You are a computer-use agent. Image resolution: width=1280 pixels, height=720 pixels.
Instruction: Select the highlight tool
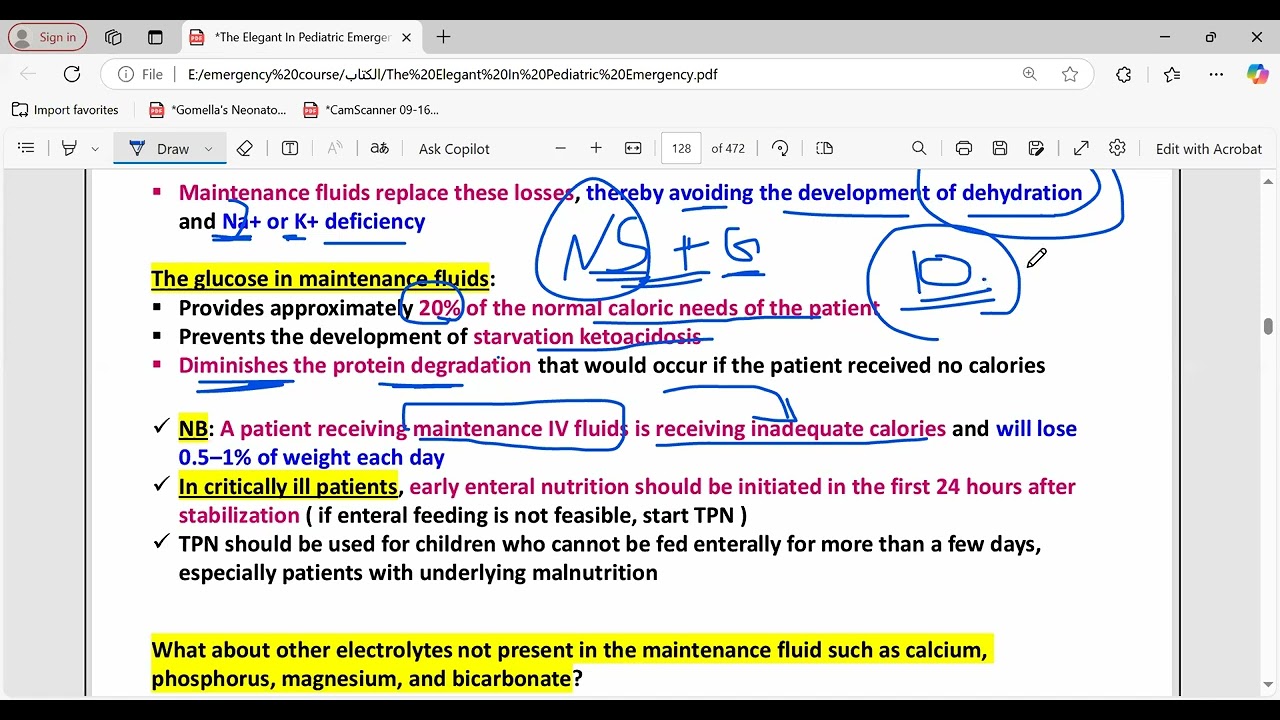pos(69,148)
